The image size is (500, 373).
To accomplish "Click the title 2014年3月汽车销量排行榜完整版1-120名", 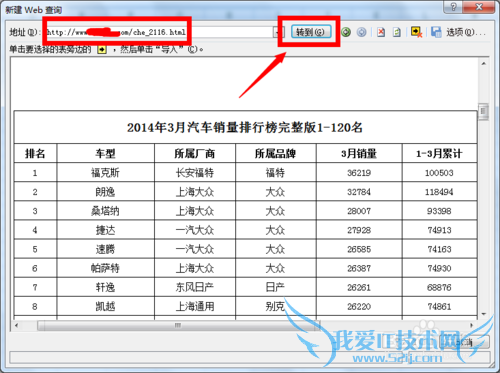I will (245, 127).
